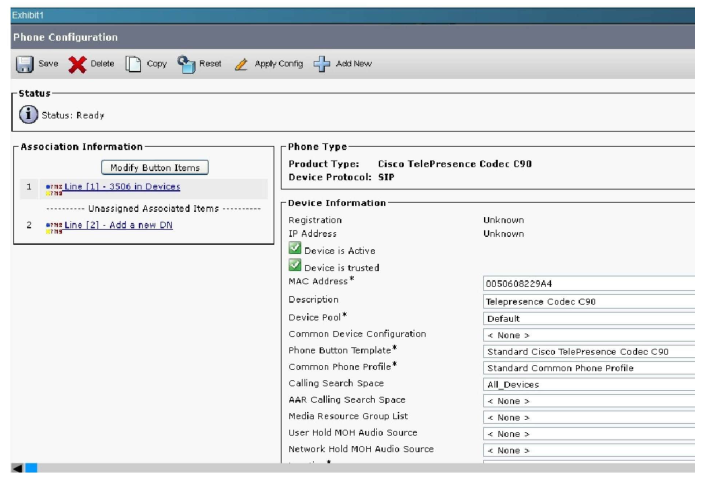
Task: Click the Status info icon
Action: tap(28, 114)
